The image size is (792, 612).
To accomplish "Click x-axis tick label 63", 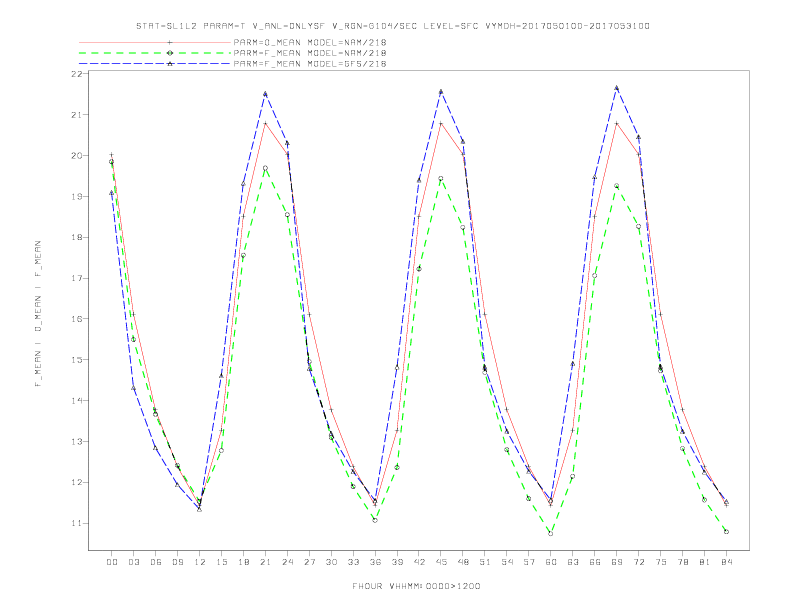I will click(573, 562).
